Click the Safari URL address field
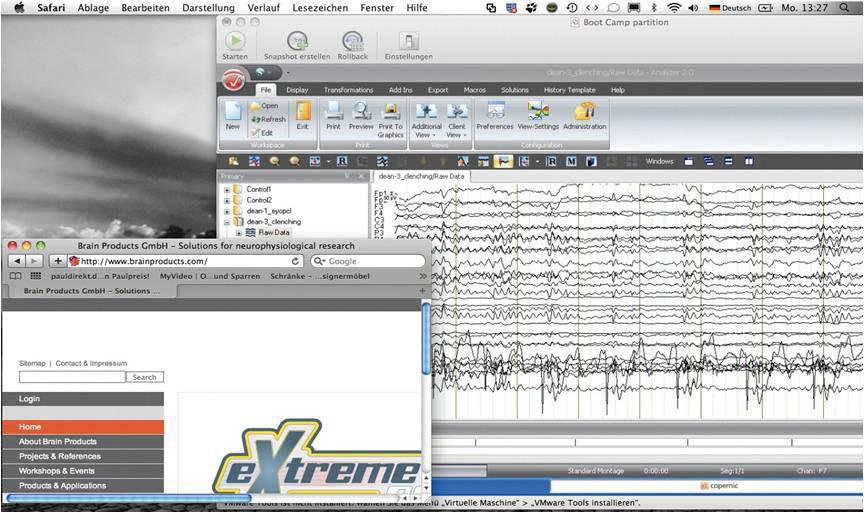 186,261
